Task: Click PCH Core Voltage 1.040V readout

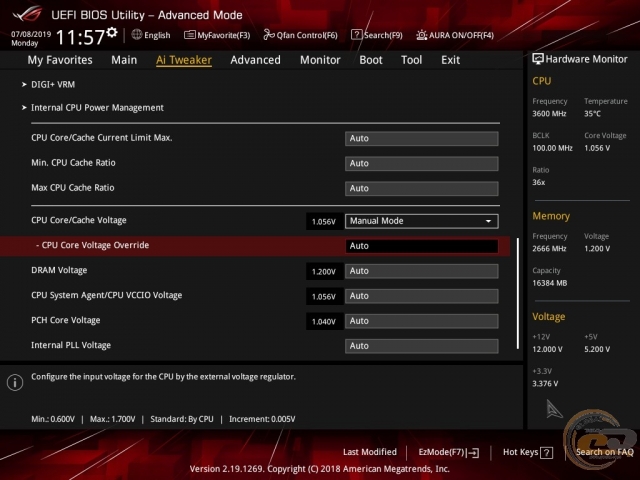Action: click(x=324, y=322)
